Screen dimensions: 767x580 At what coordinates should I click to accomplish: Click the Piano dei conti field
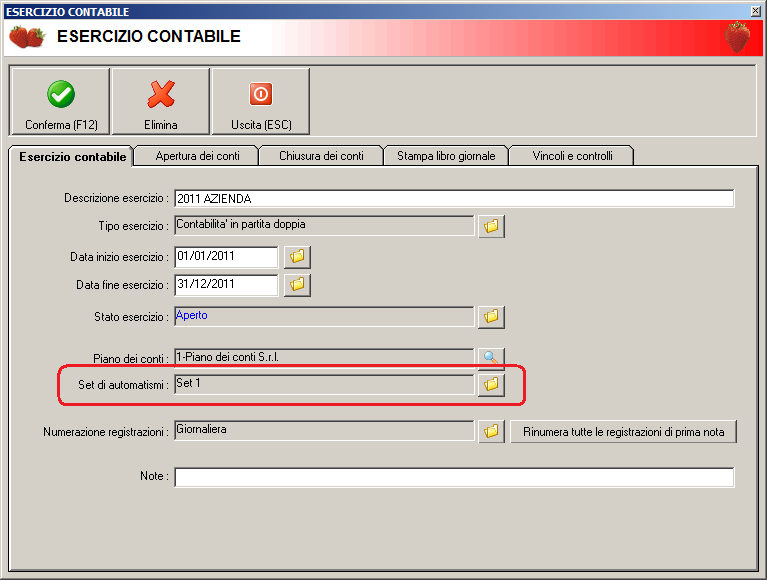[324, 357]
